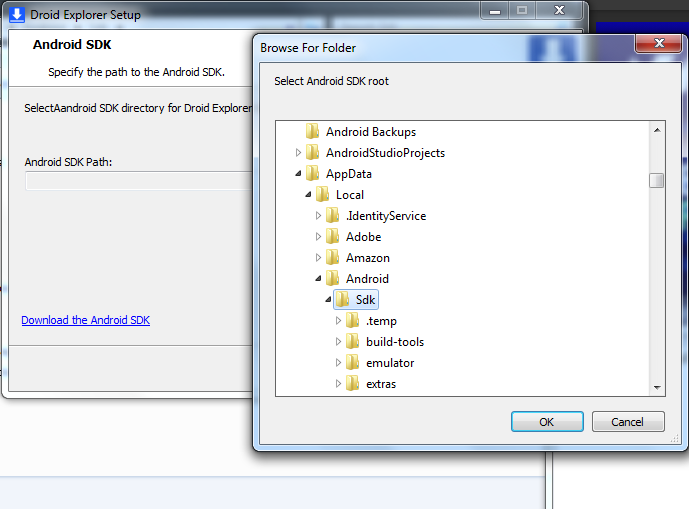Click the .temp folder icon

click(353, 320)
